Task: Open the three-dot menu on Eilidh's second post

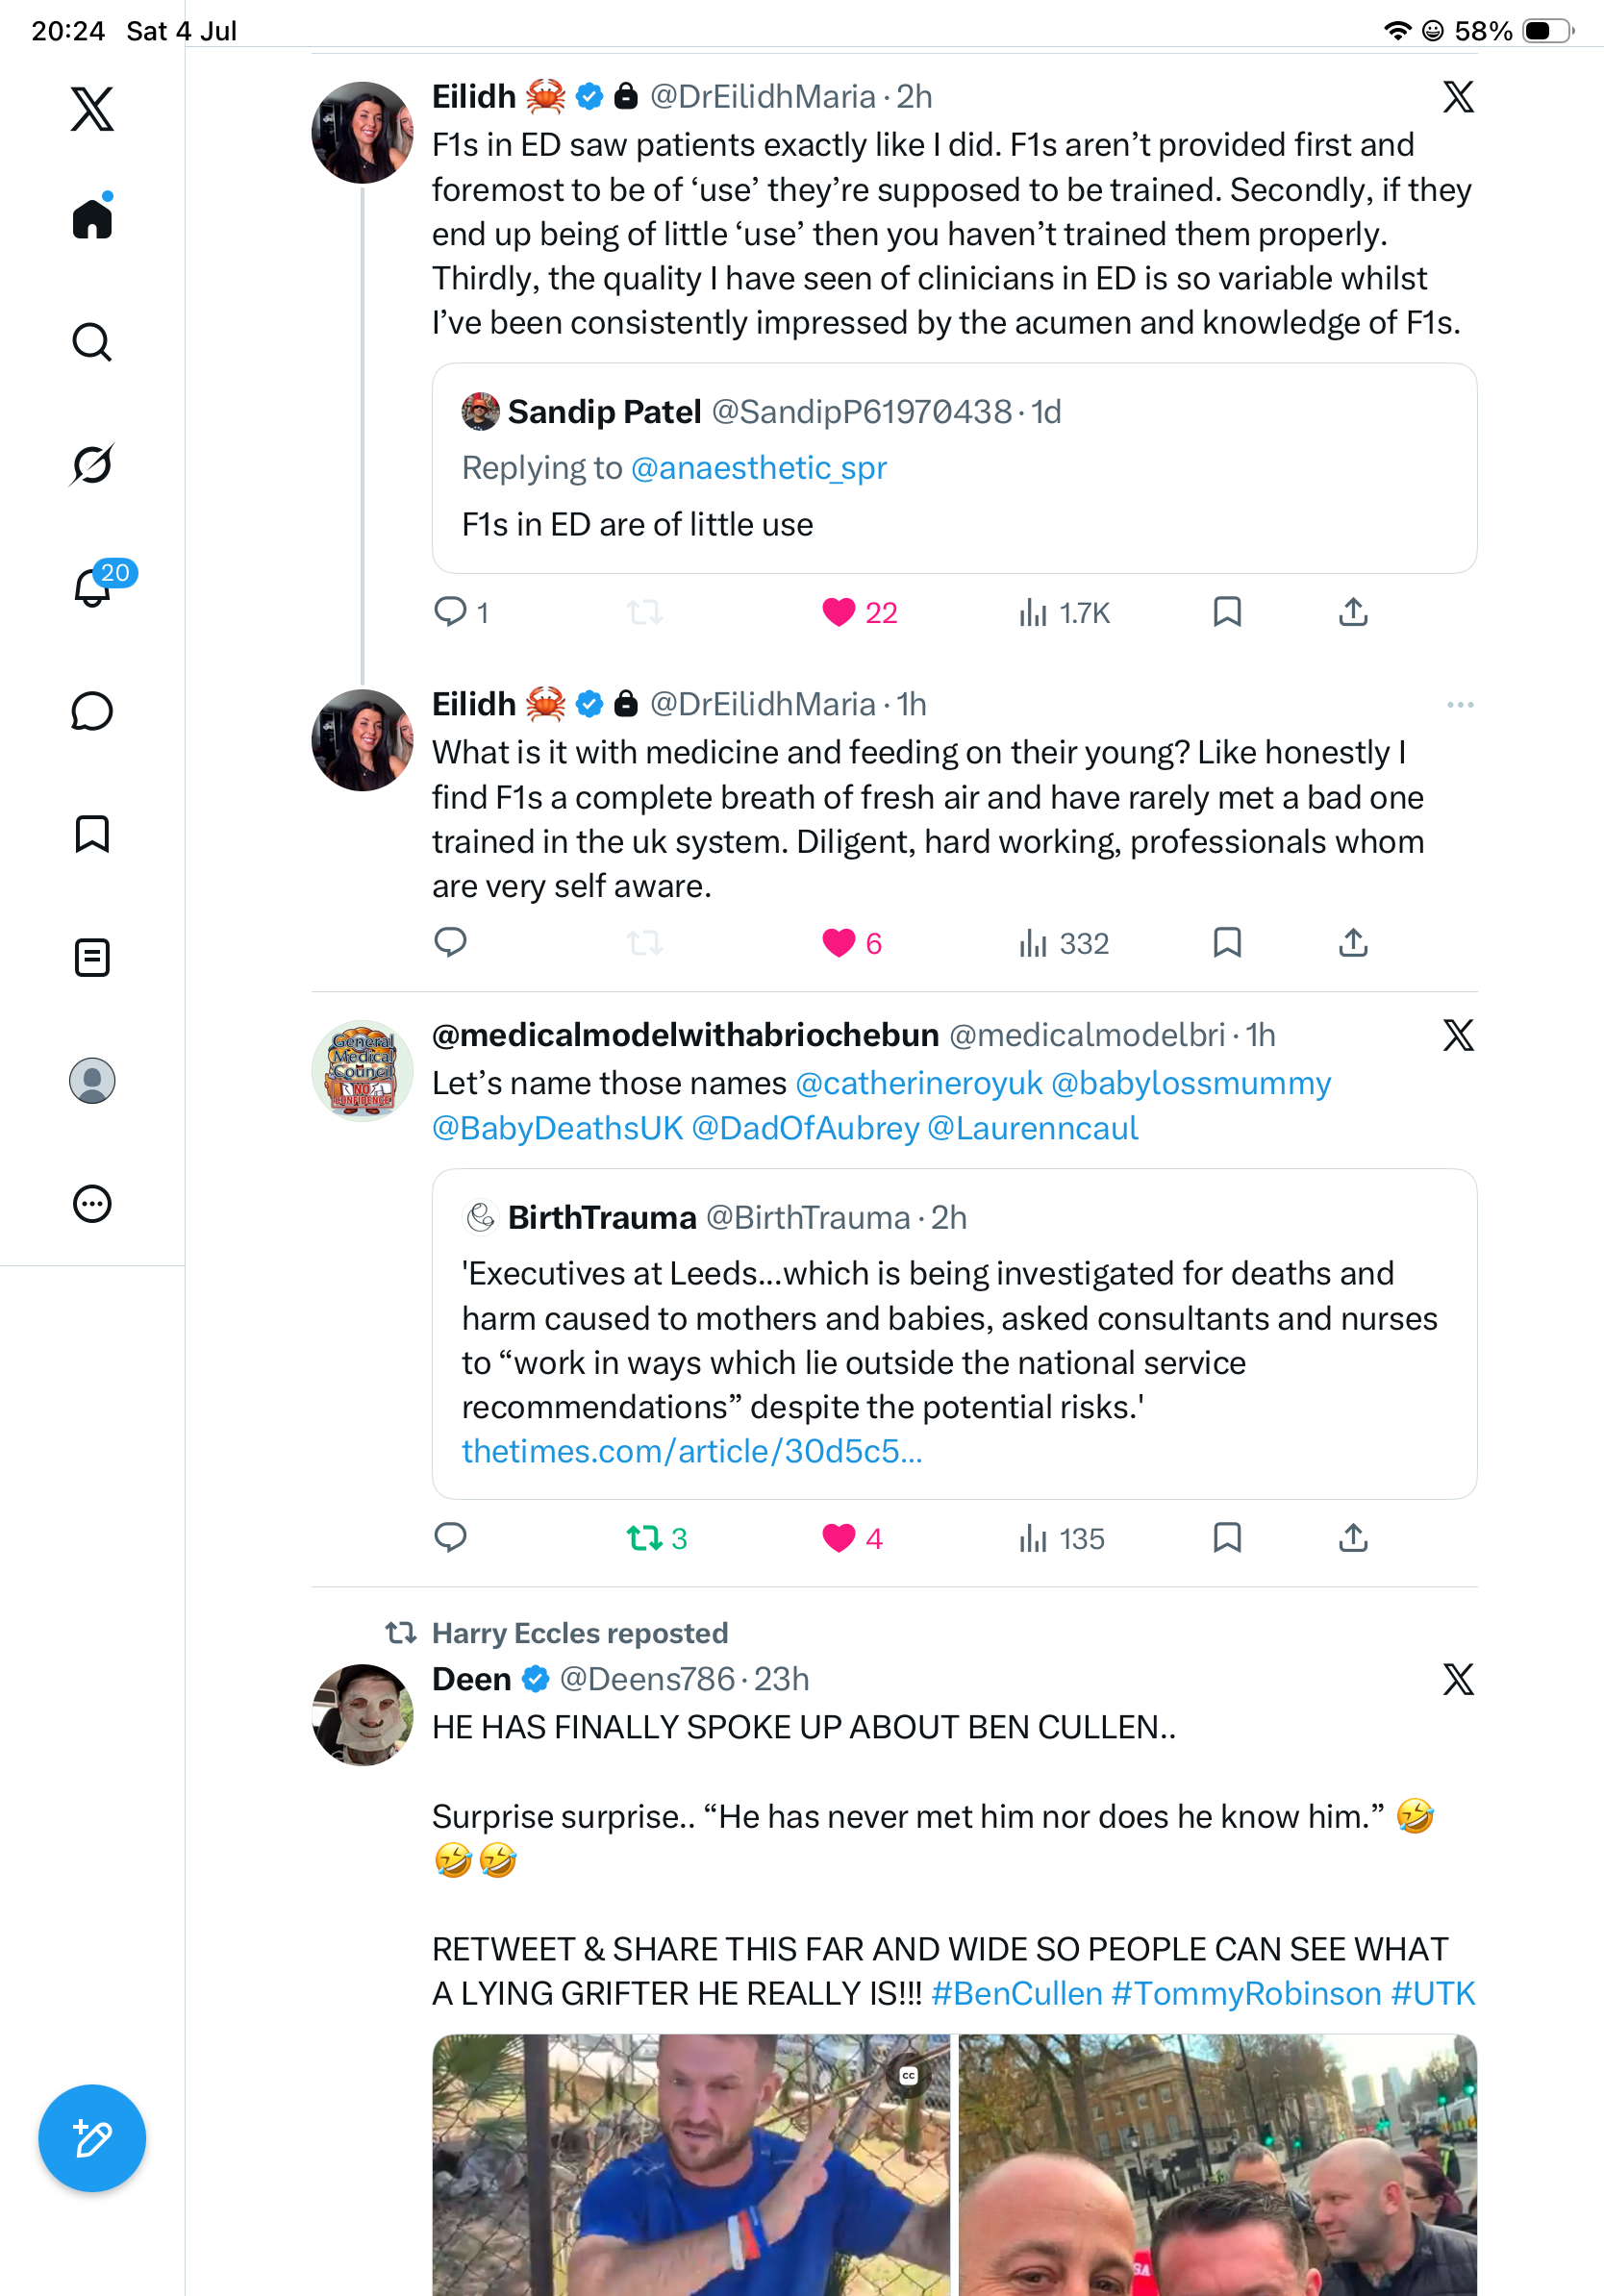Action: coord(1460,705)
